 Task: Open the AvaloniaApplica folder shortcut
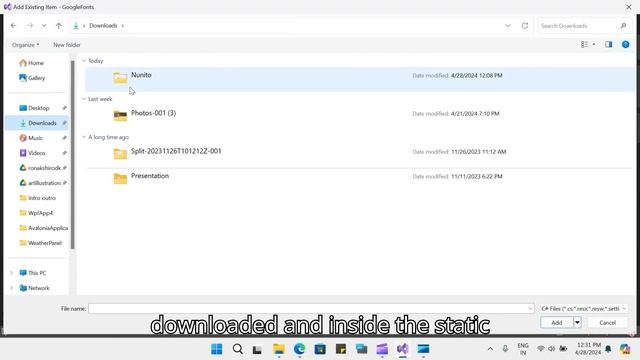click(x=47, y=228)
